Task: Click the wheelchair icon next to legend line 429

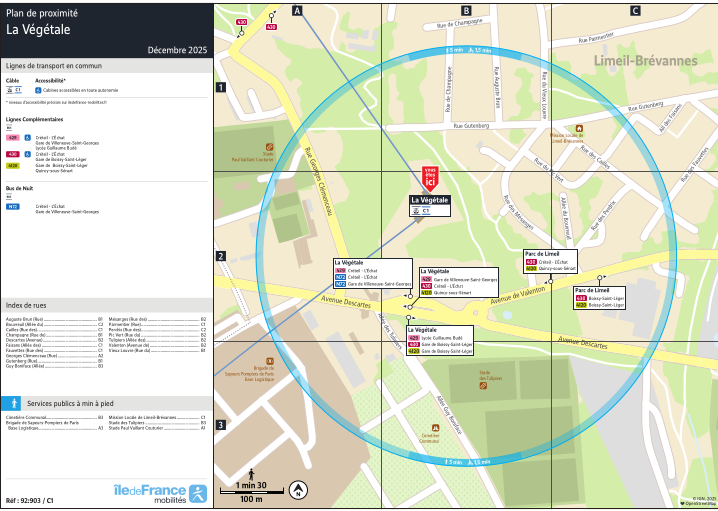Action: [27, 137]
